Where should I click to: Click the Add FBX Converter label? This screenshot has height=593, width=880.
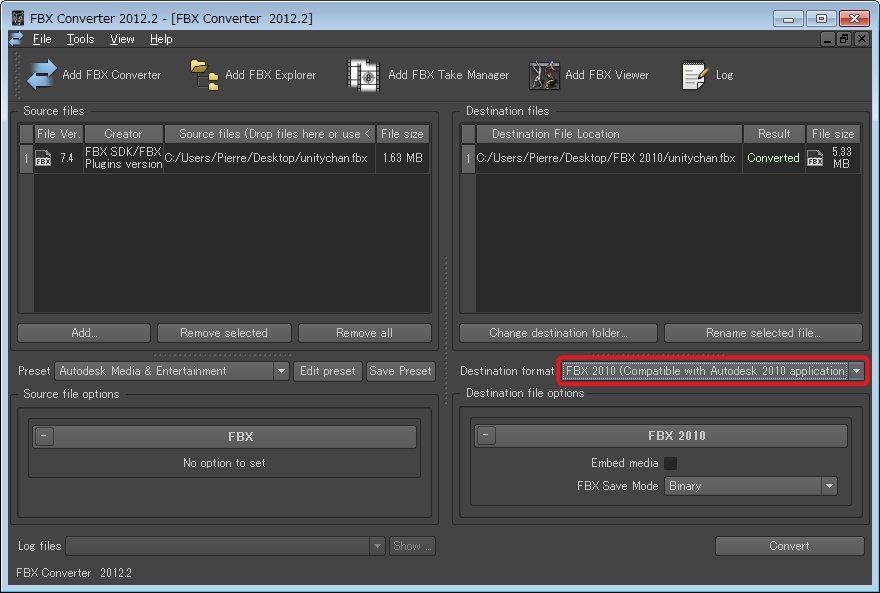(112, 75)
